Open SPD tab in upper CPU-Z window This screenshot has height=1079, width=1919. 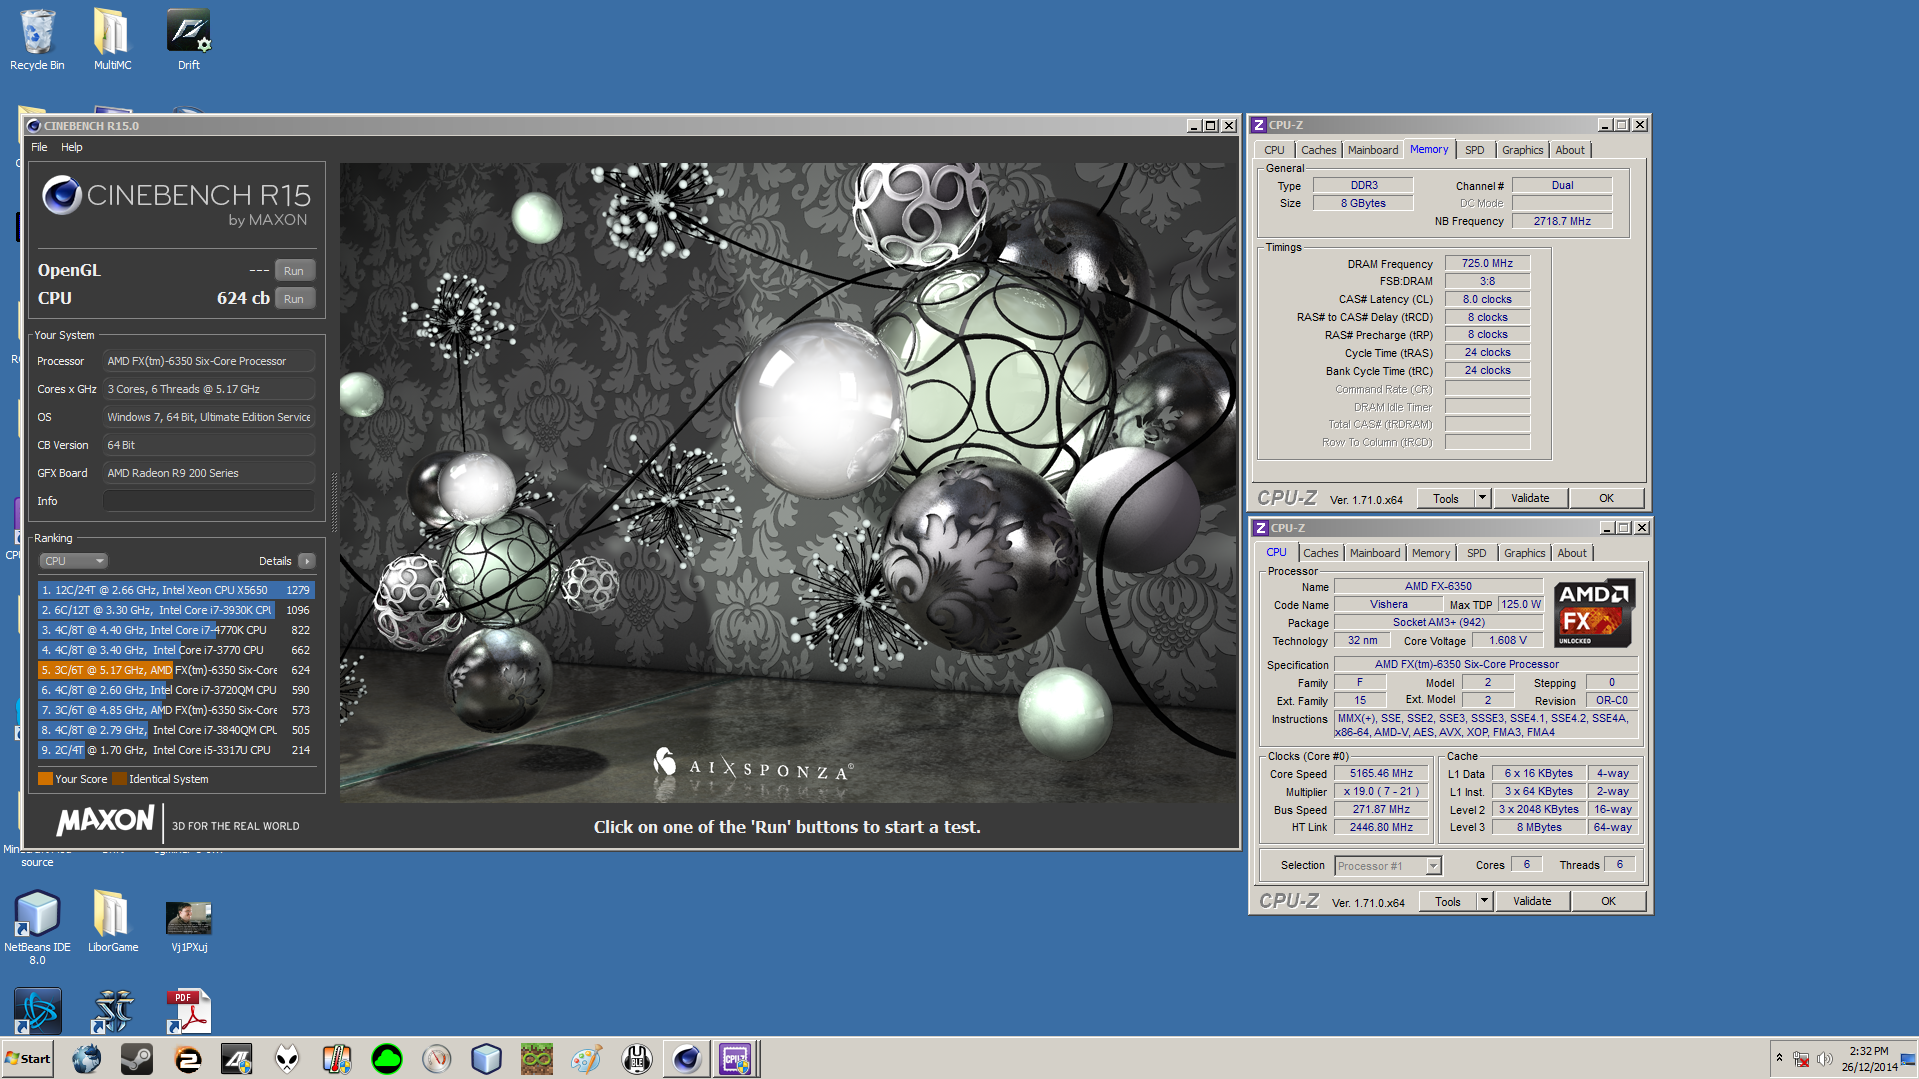(1475, 150)
